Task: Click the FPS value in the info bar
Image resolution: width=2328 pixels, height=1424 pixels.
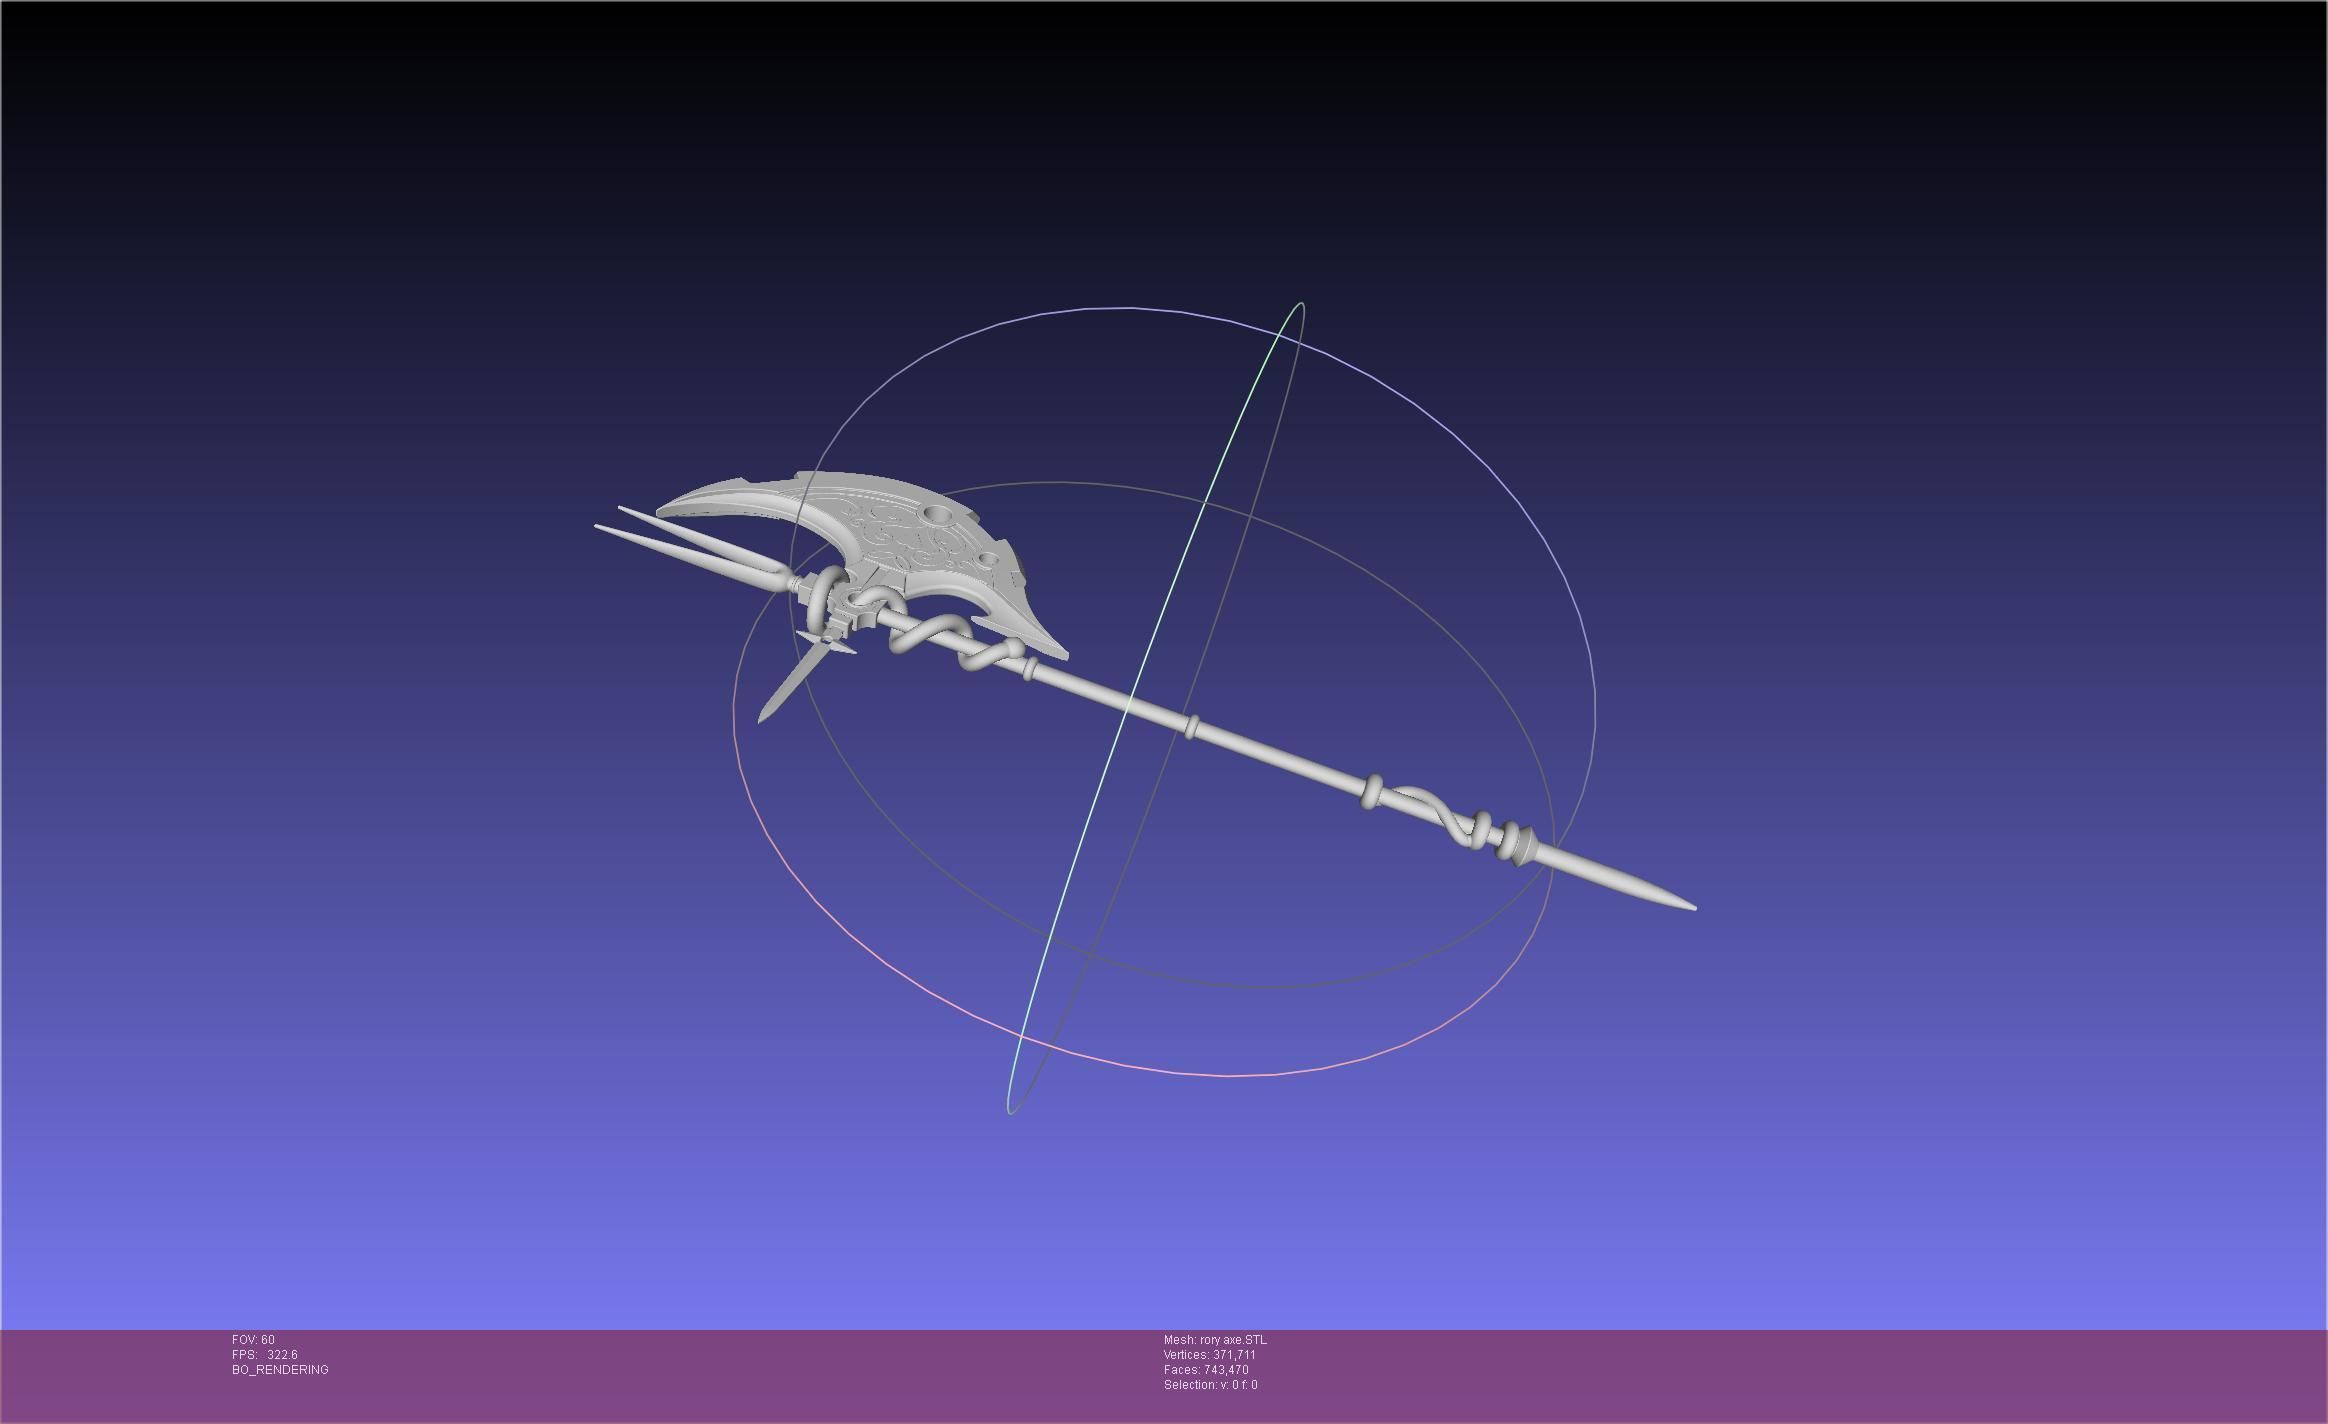Action: [281, 1355]
